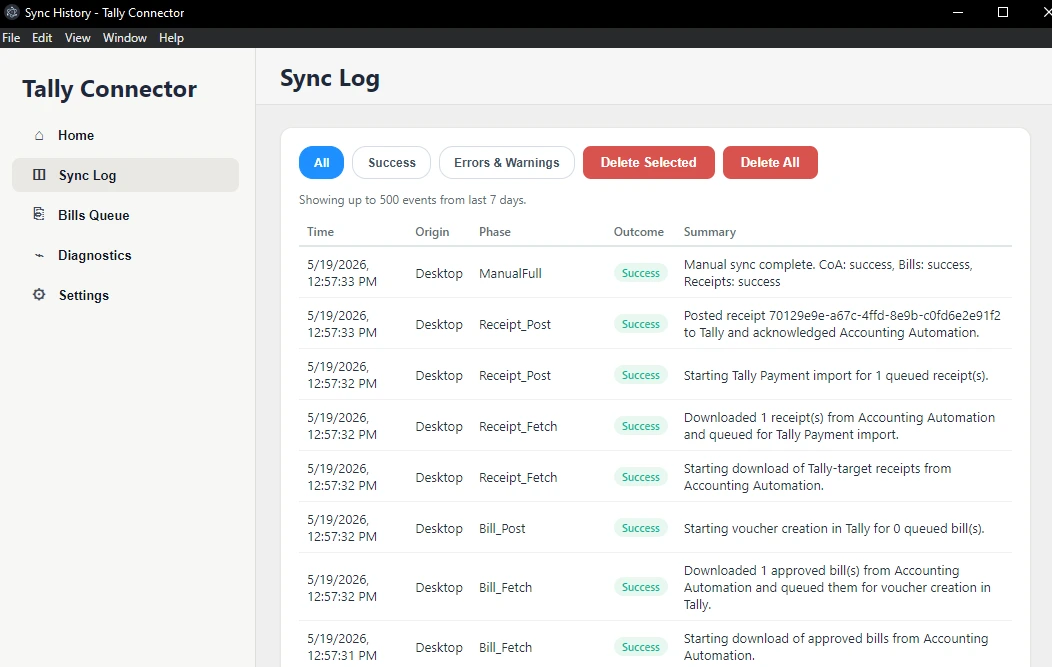
Task: Maximize the Tally Connector window
Action: [1003, 12]
